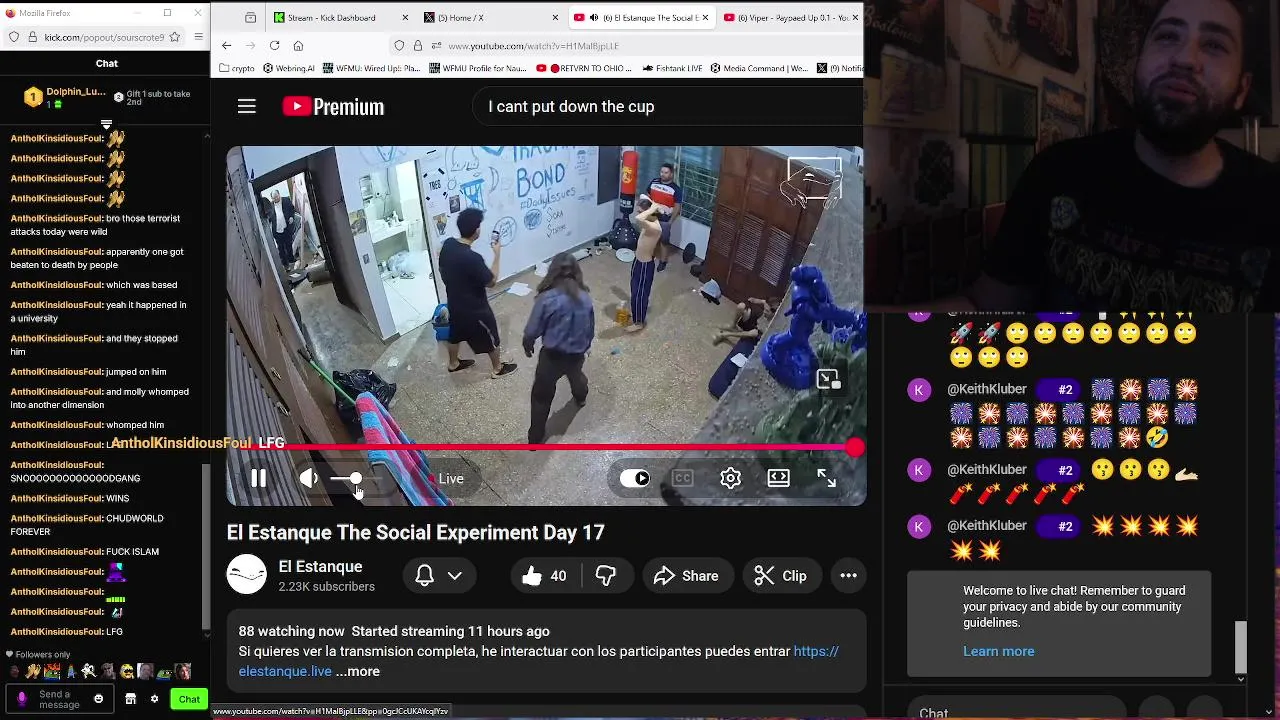
Task: Close the Home / X tab
Action: pos(555,18)
